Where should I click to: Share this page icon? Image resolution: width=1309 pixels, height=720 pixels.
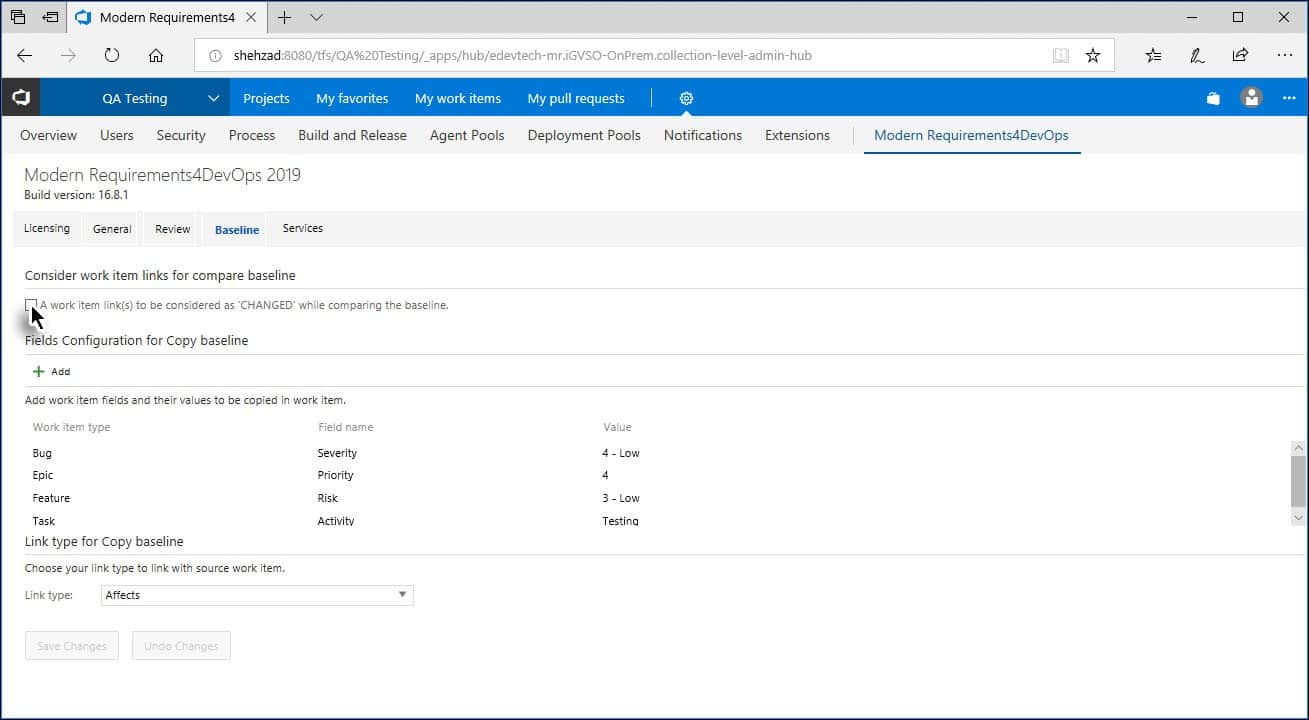pyautogui.click(x=1240, y=56)
